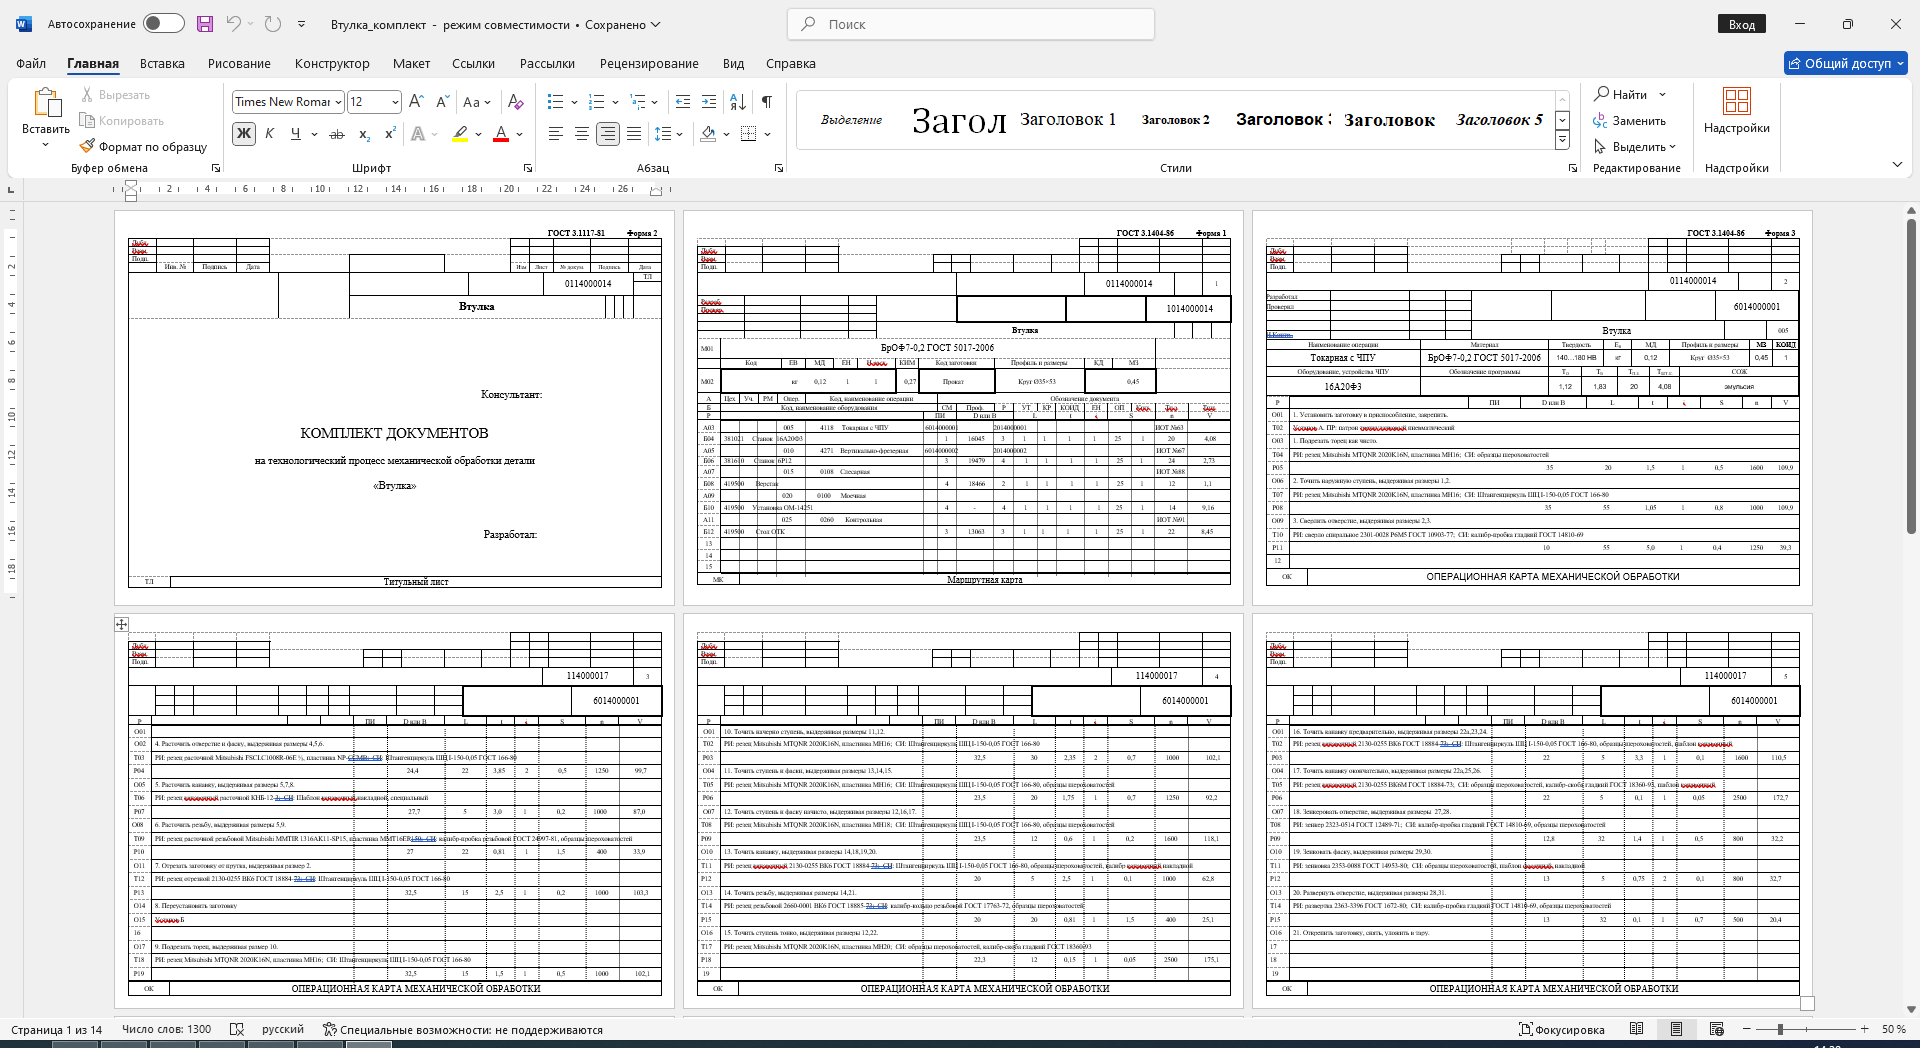Click the Вход sign-in button
The height and width of the screenshot is (1048, 1920).
coord(1742,24)
